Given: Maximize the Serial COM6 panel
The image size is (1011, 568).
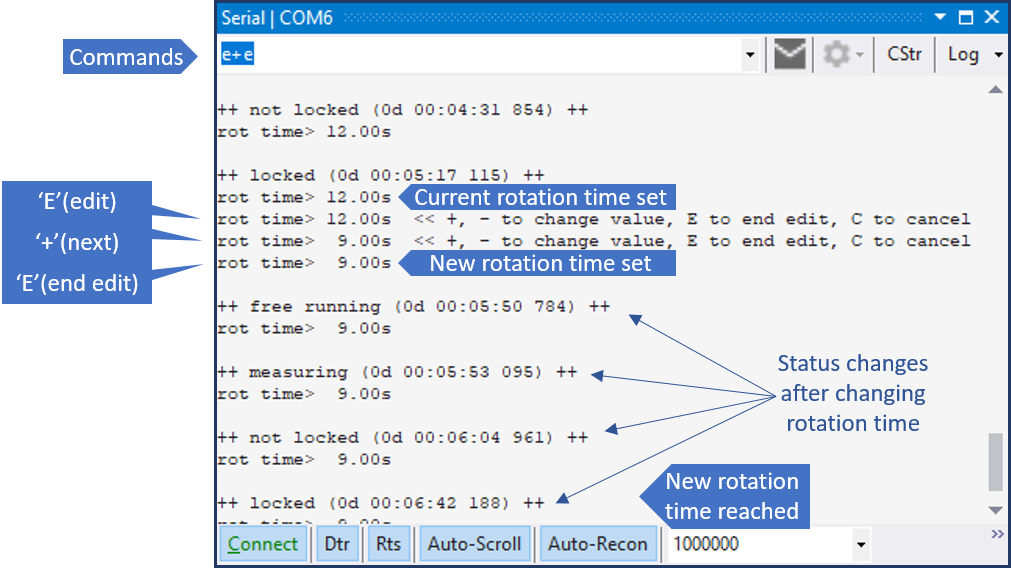Looking at the screenshot, I should tap(966, 17).
